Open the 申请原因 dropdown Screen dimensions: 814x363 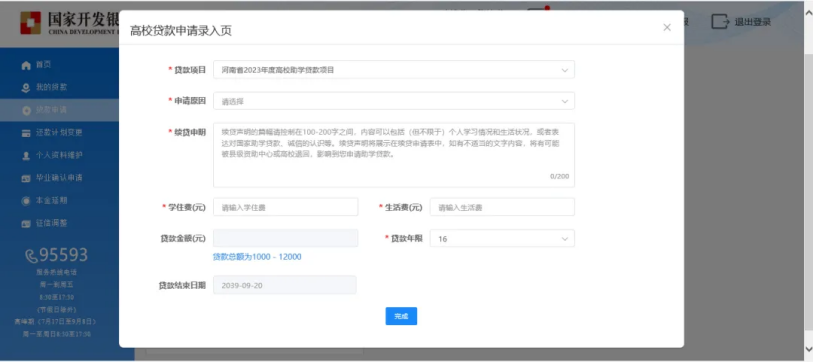pyautogui.click(x=394, y=101)
